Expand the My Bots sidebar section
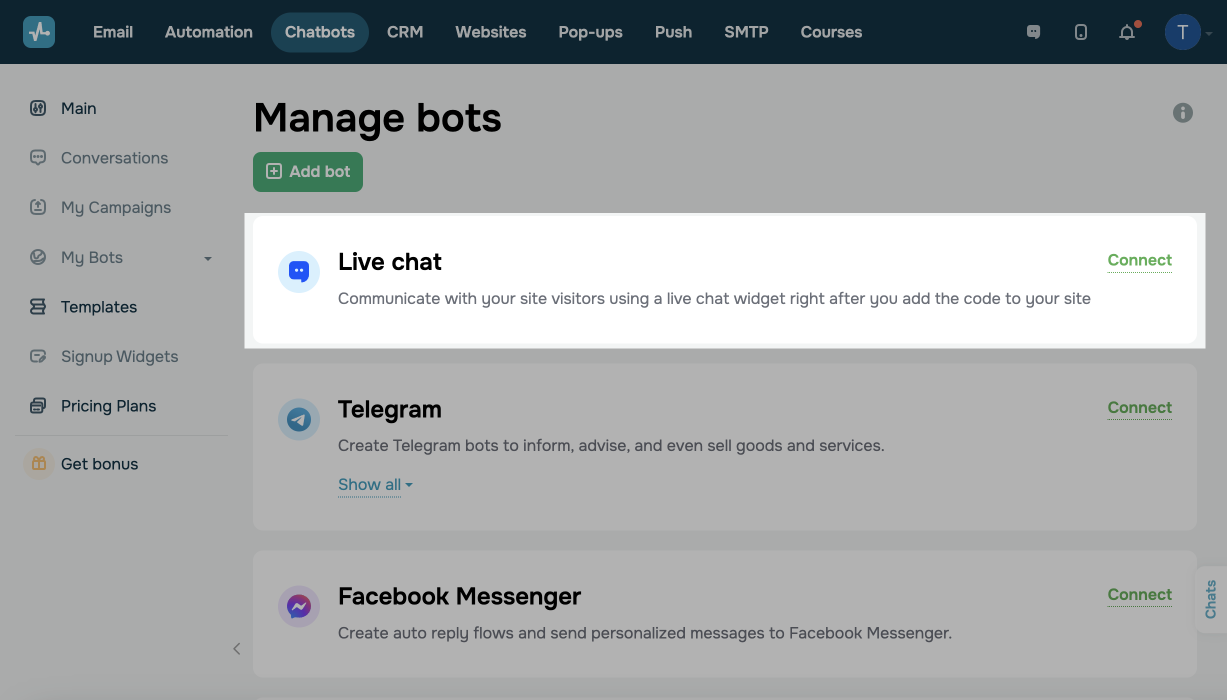 click(x=207, y=258)
